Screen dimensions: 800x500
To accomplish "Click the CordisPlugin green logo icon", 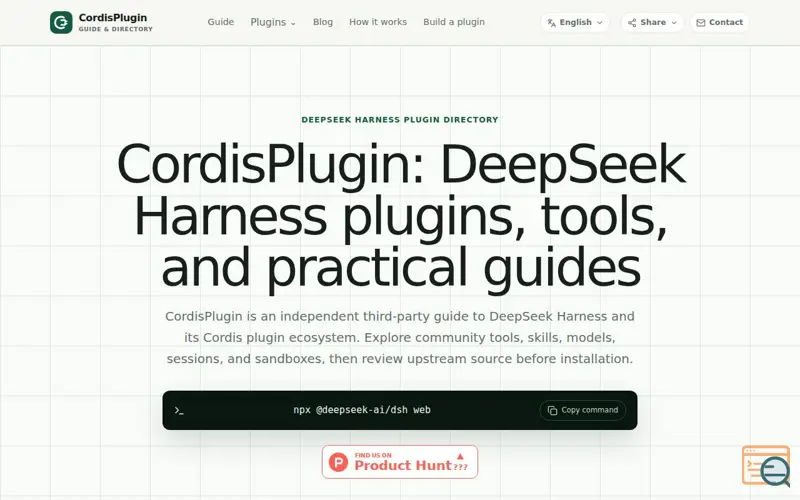I will (61, 22).
